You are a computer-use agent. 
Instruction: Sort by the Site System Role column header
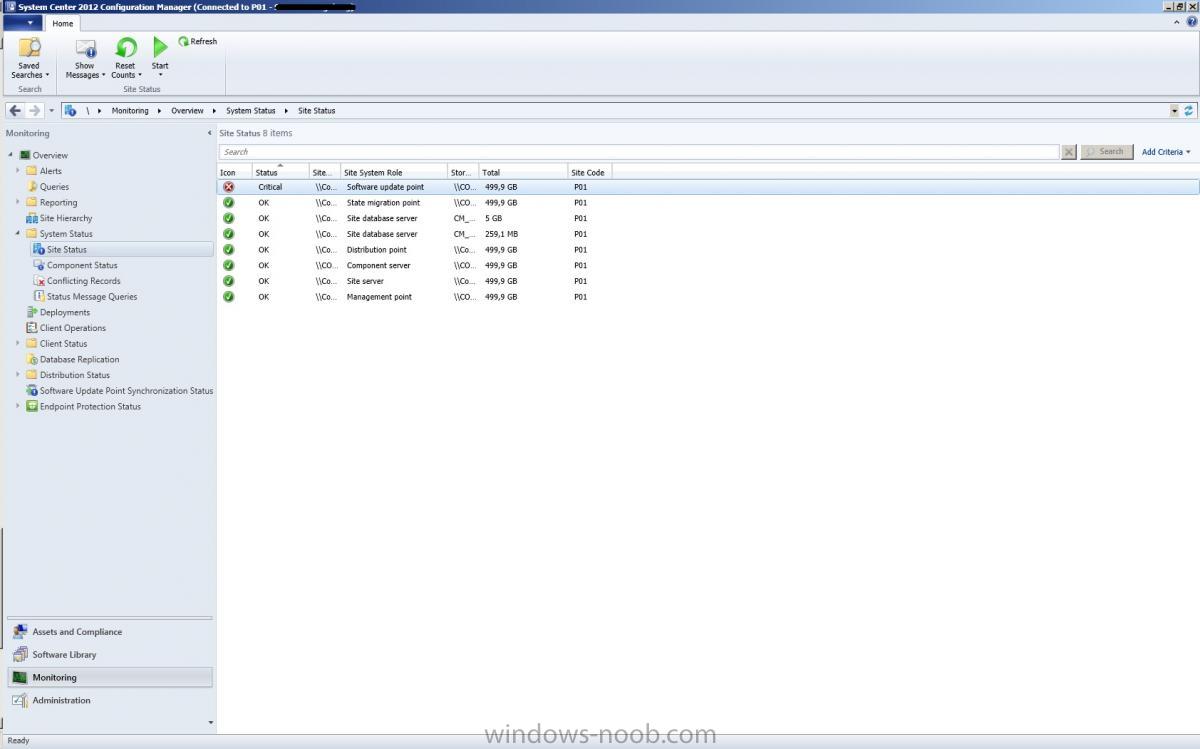(394, 172)
